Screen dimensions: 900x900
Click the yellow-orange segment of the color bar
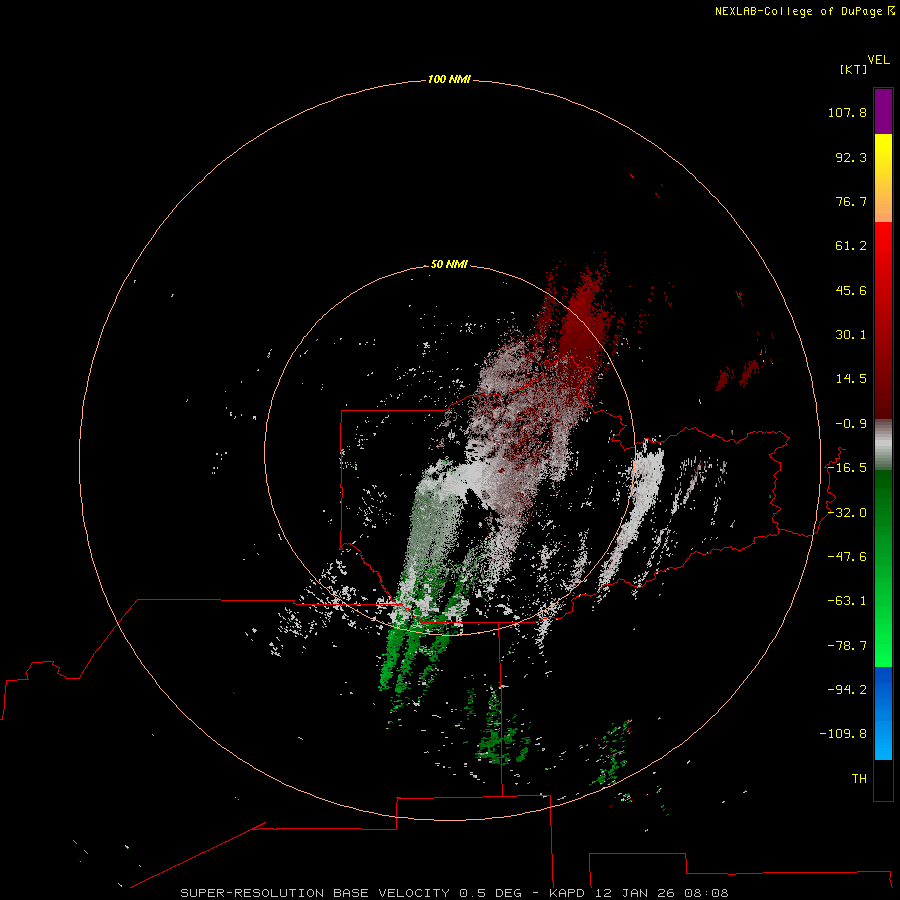pyautogui.click(x=883, y=178)
